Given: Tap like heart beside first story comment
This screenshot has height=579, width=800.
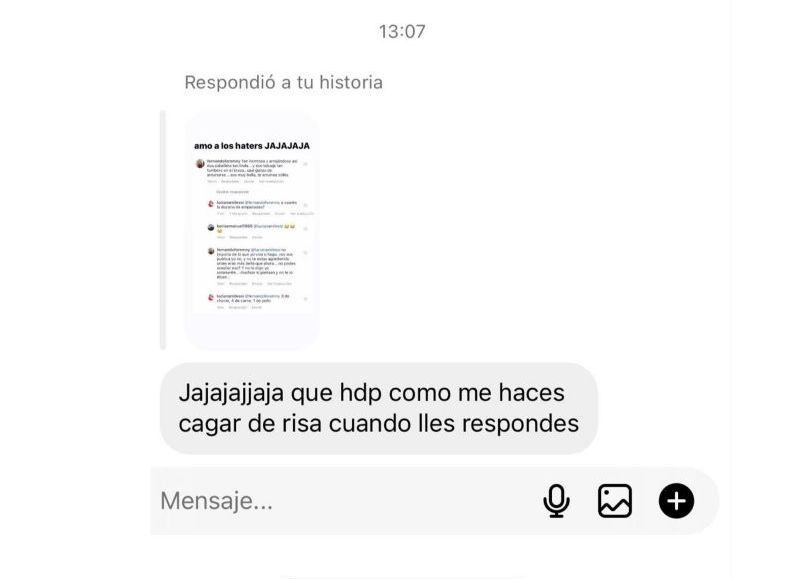Looking at the screenshot, I should [306, 164].
